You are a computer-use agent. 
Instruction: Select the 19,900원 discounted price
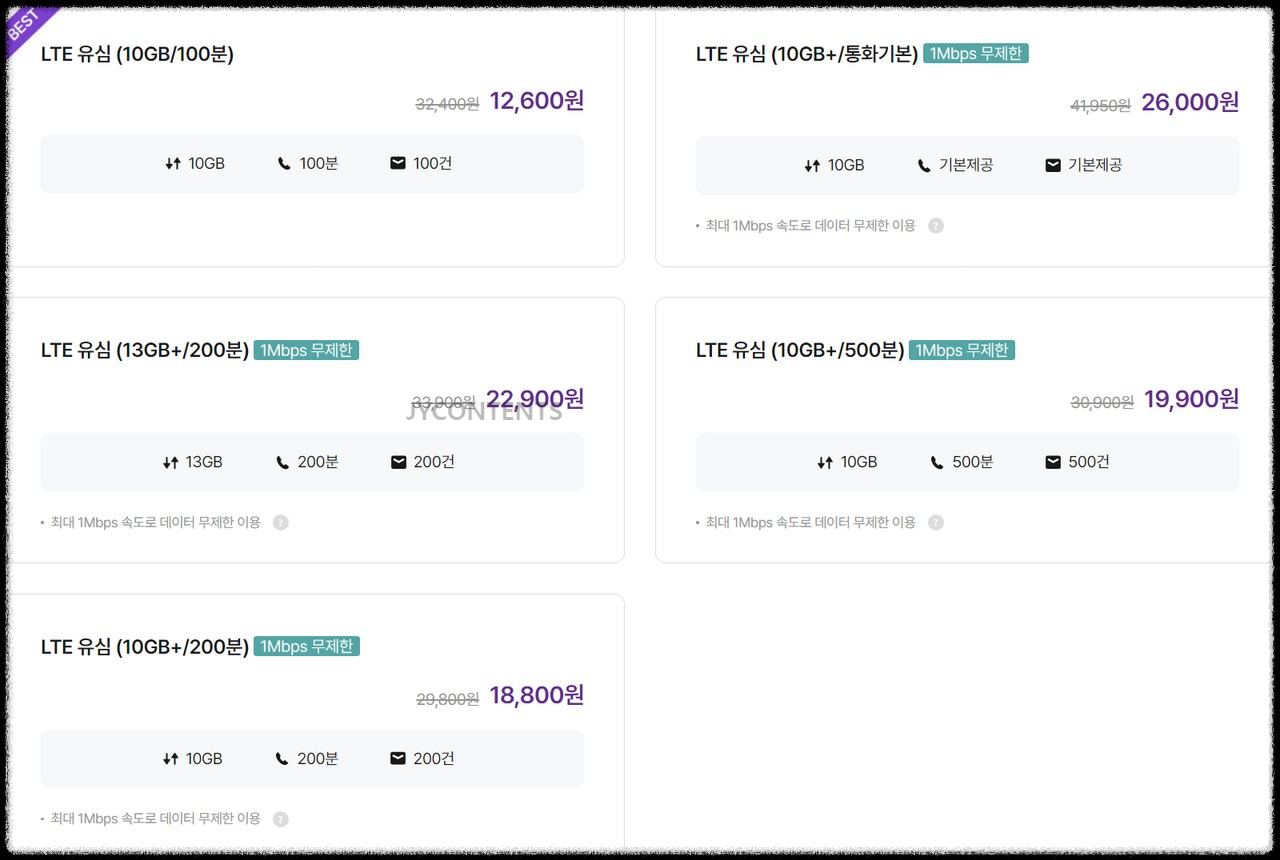[1192, 399]
